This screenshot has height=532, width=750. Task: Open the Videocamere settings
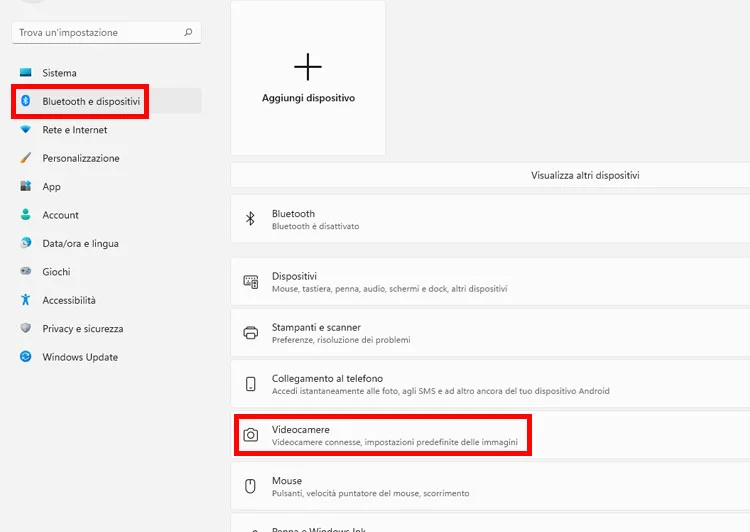point(490,435)
